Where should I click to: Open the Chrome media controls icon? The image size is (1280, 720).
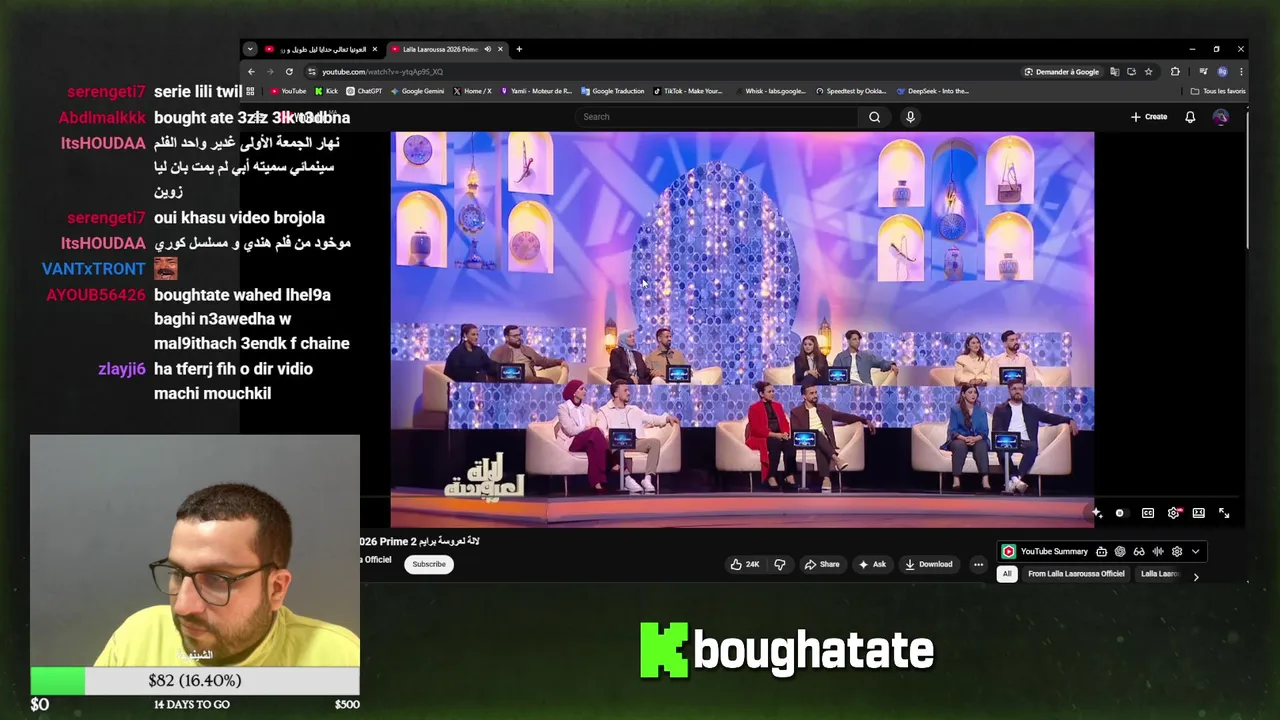[x=1204, y=72]
